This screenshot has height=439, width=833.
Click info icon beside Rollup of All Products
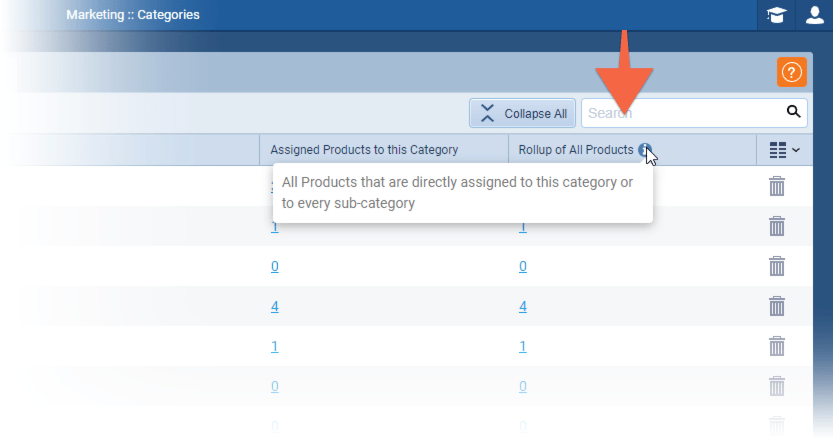[x=645, y=150]
